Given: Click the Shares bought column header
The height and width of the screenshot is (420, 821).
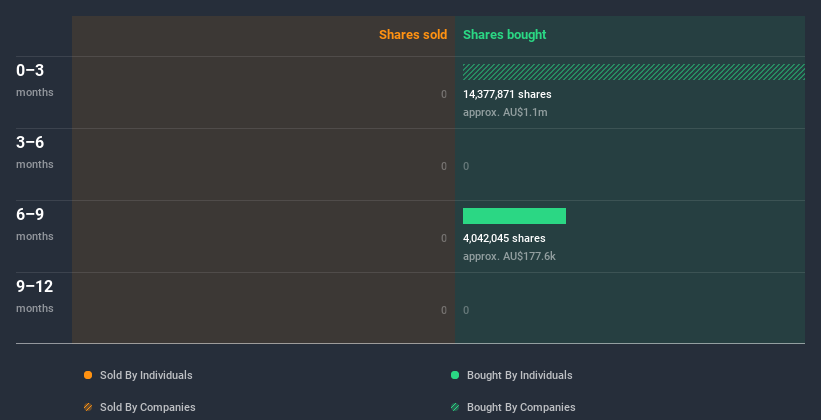Looking at the screenshot, I should (504, 35).
